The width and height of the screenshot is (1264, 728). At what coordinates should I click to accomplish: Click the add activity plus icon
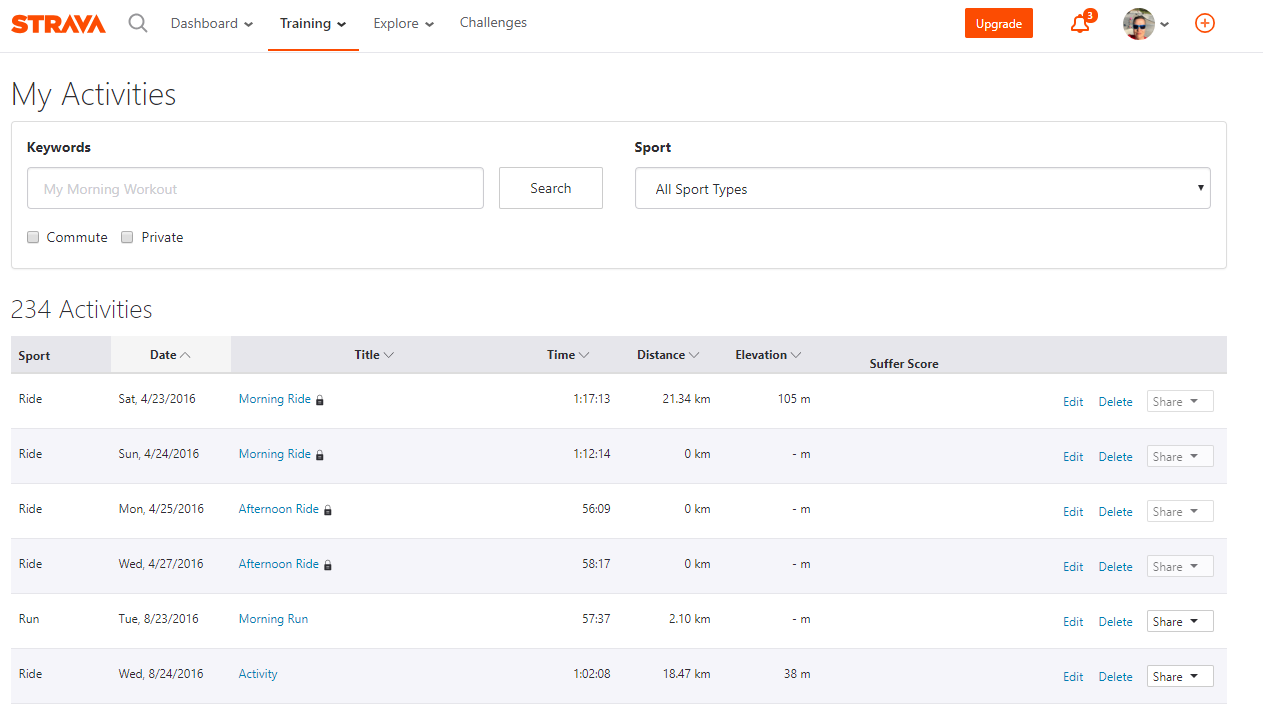tap(1204, 23)
